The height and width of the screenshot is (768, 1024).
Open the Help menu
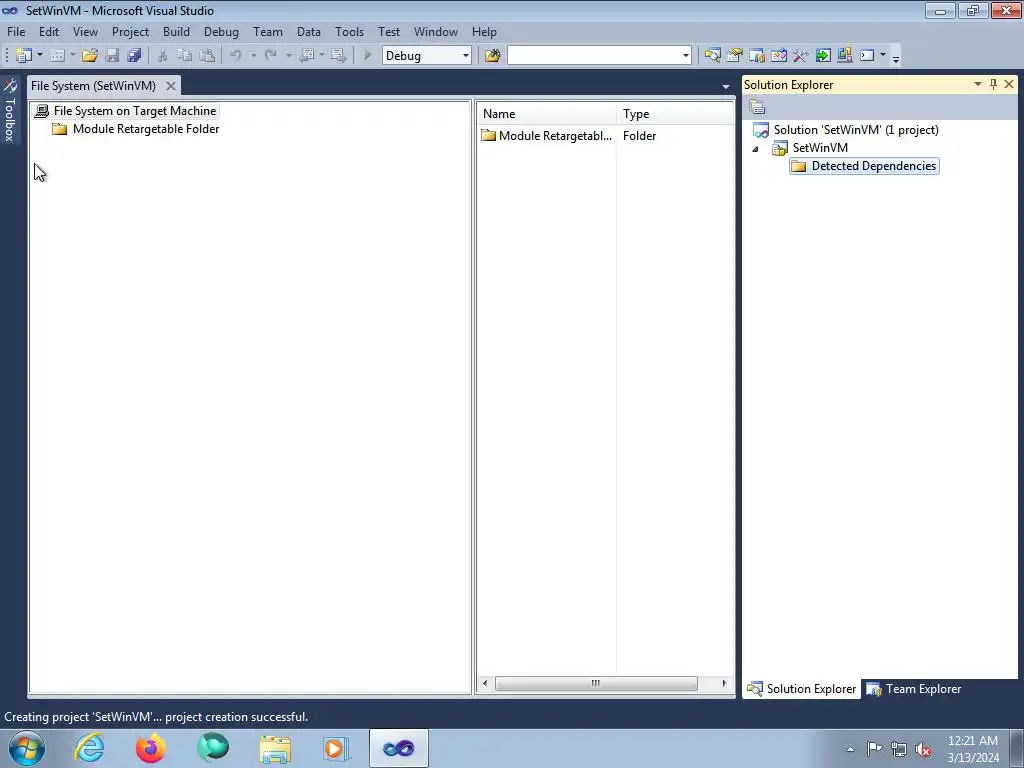484,31
